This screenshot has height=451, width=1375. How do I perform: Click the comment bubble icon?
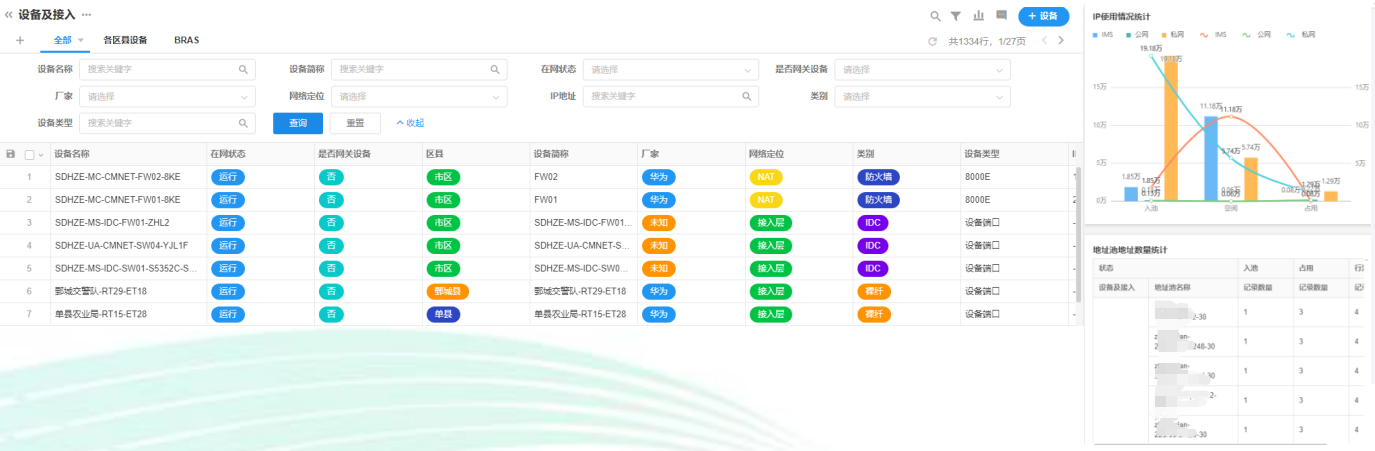pyautogui.click(x=1002, y=16)
